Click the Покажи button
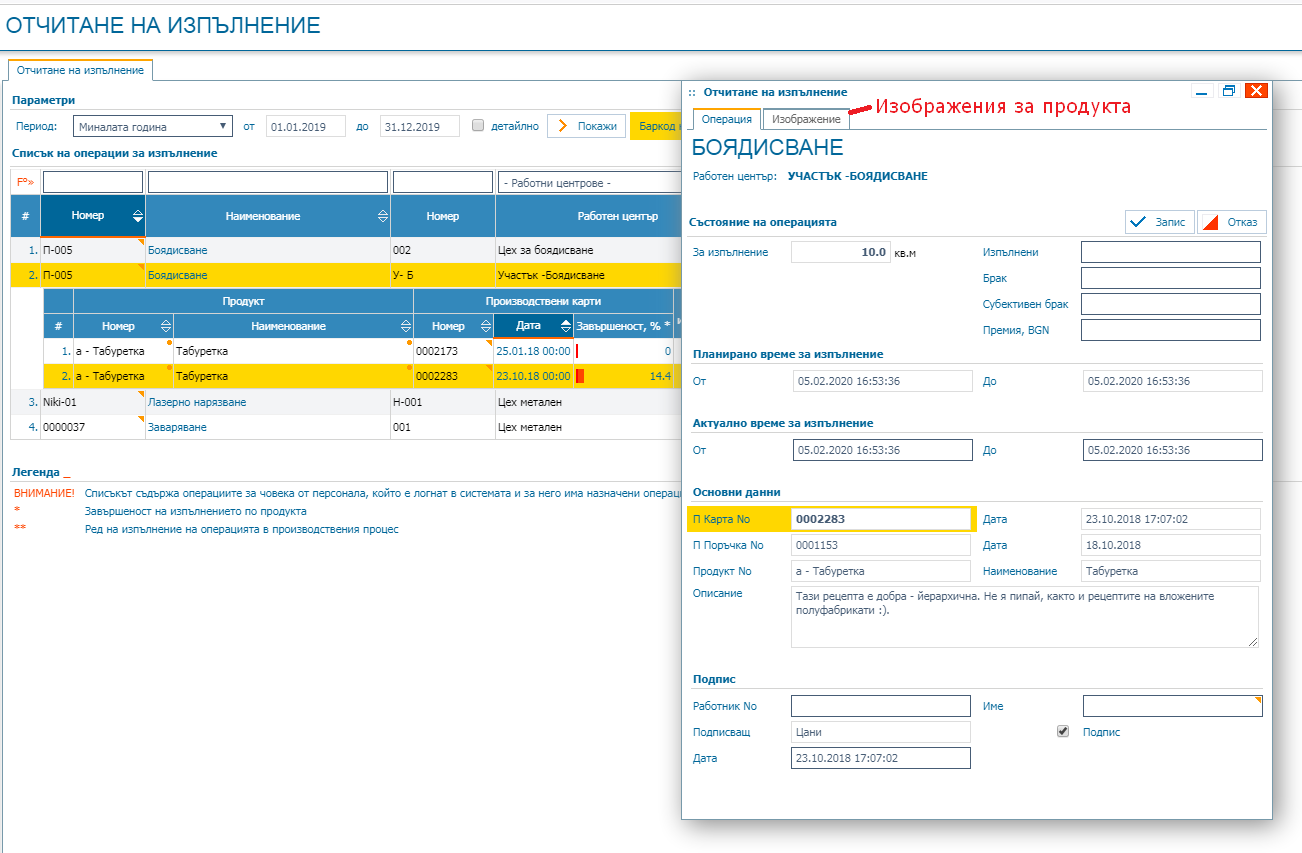 pos(587,126)
